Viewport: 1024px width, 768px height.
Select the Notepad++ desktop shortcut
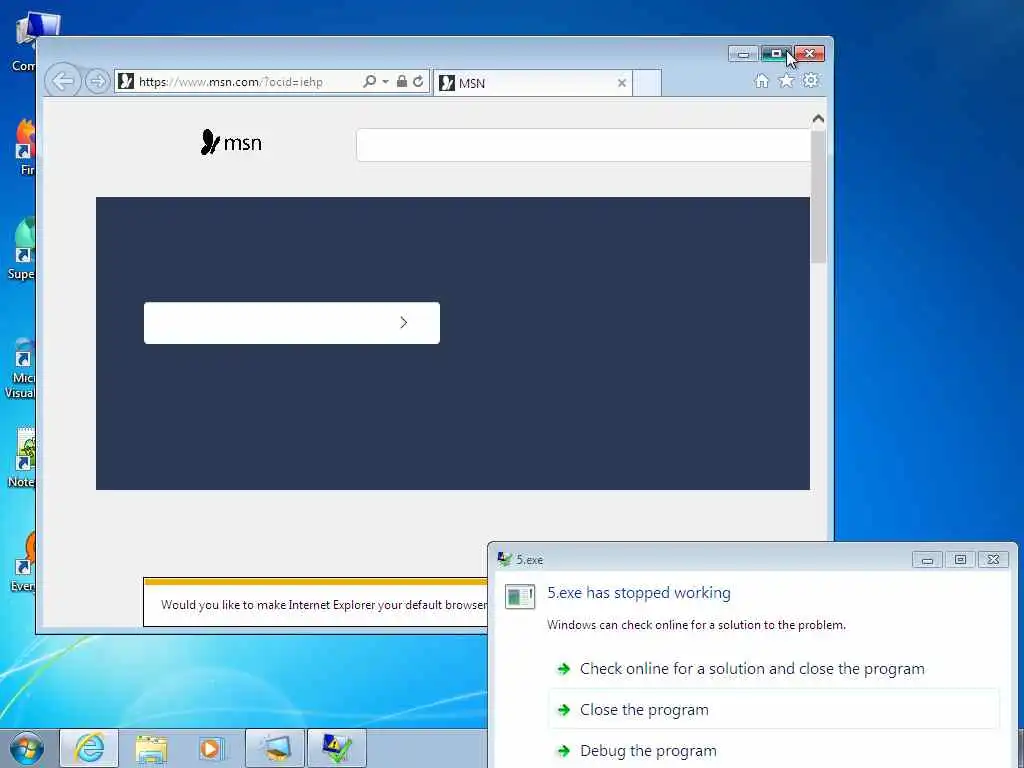pyautogui.click(x=22, y=458)
